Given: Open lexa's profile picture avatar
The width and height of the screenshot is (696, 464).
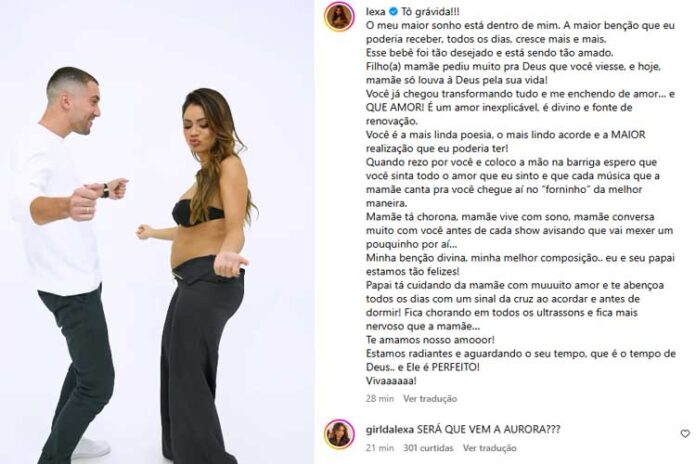Looking at the screenshot, I should (x=340, y=17).
